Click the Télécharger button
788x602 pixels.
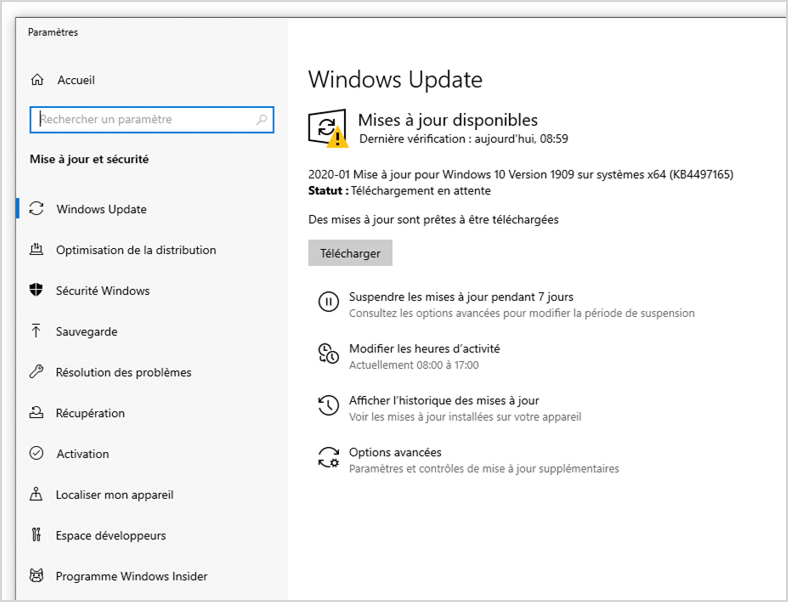[350, 253]
